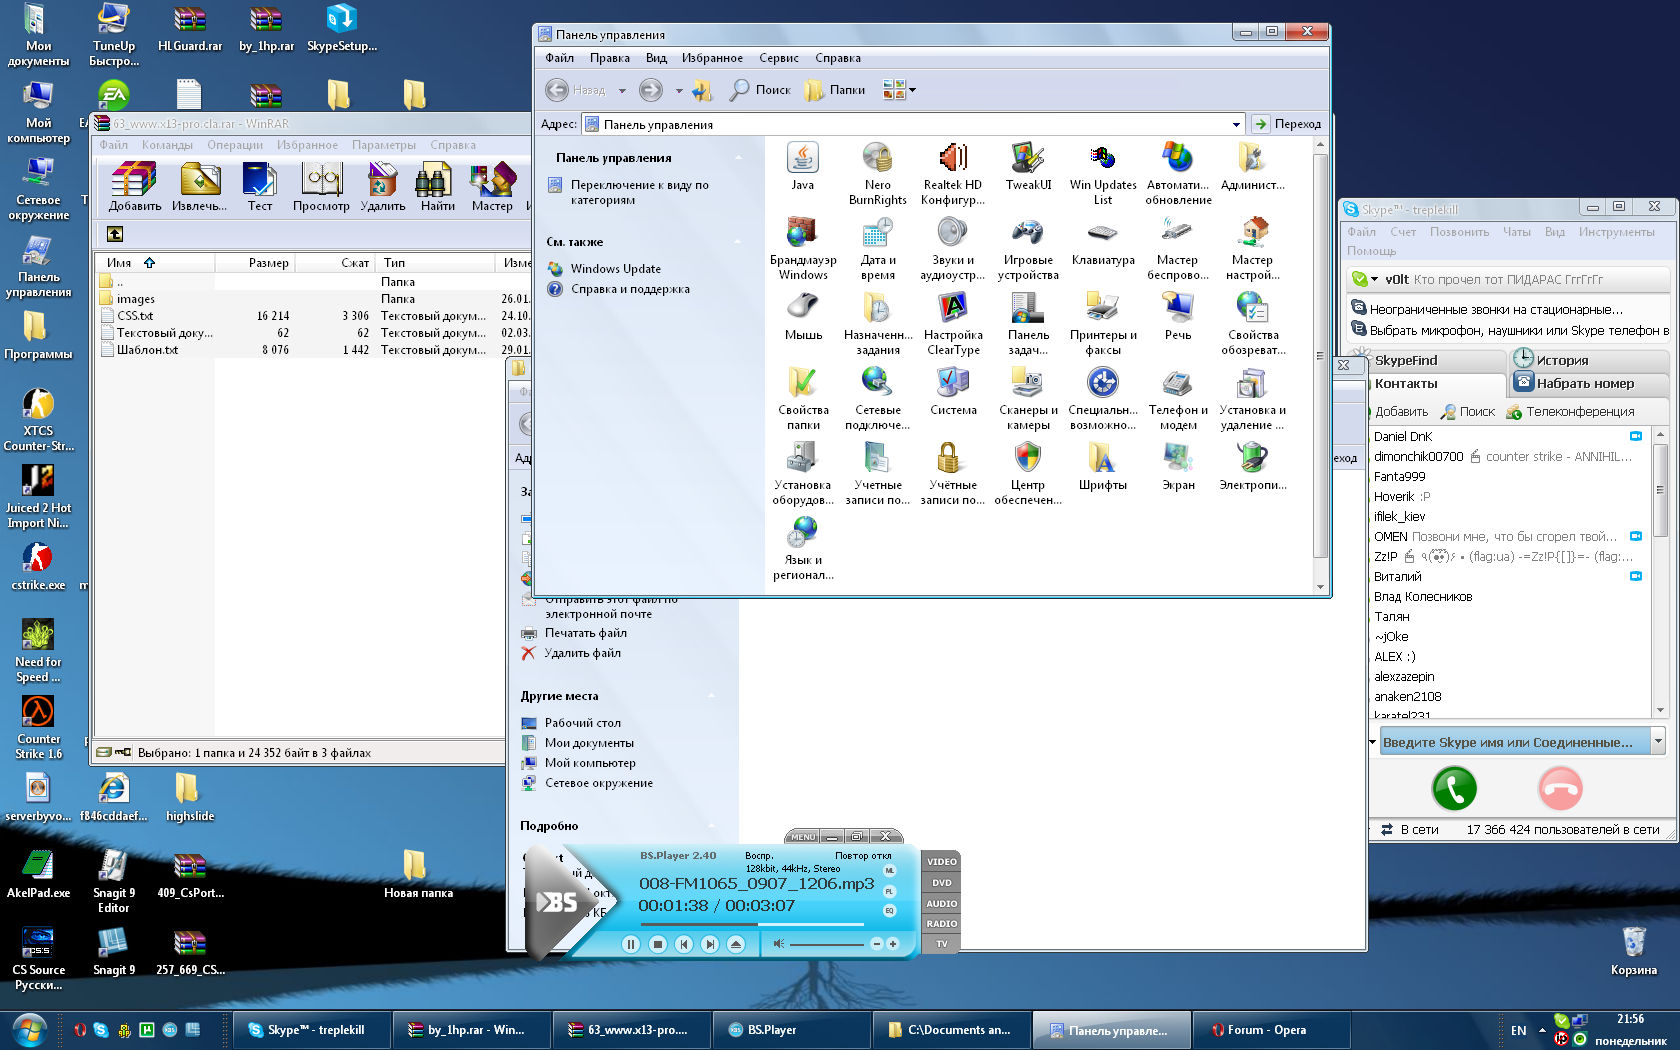1680x1050 pixels.
Task: Open Справка menu in Control Panel
Action: [x=837, y=58]
